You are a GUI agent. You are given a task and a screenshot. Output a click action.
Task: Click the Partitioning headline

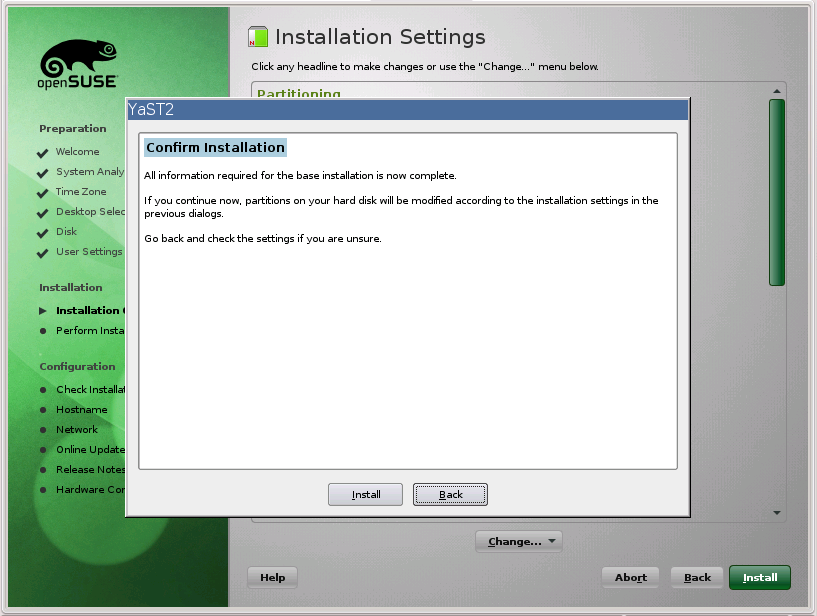[x=299, y=93]
